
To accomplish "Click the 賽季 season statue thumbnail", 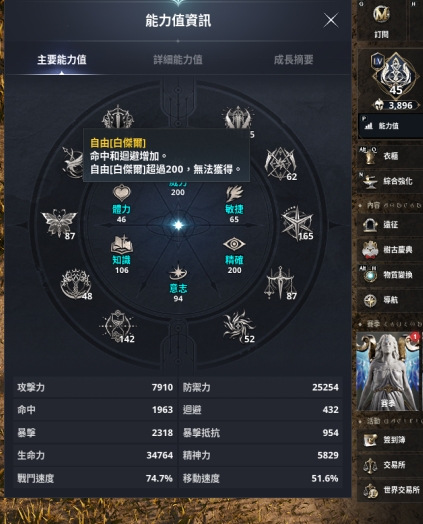I will pyautogui.click(x=388, y=371).
